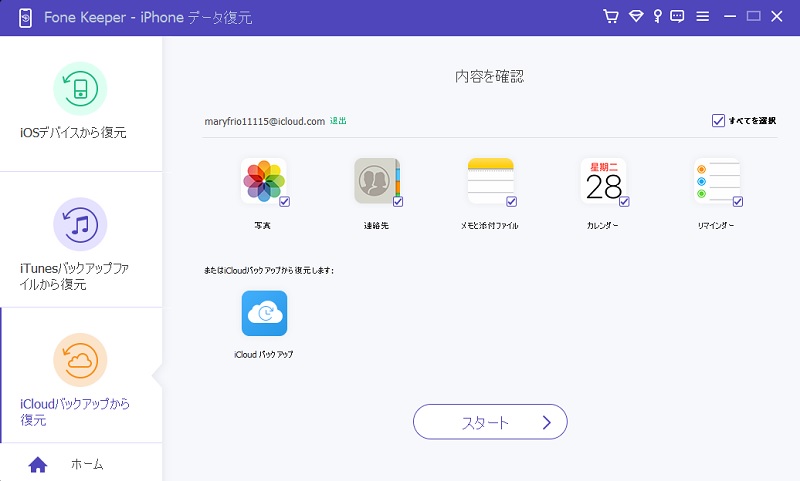The image size is (800, 481).
Task: Click the リマインダー label
Action: [x=716, y=225]
